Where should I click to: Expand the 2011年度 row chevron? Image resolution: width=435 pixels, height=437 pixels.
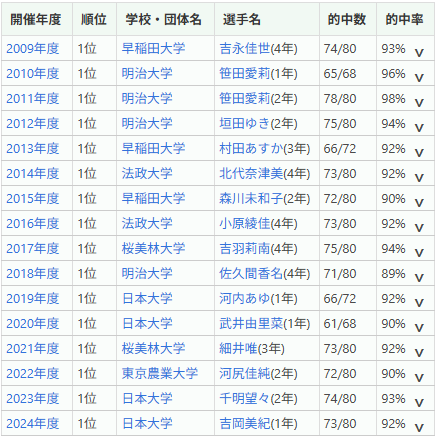[x=419, y=103]
